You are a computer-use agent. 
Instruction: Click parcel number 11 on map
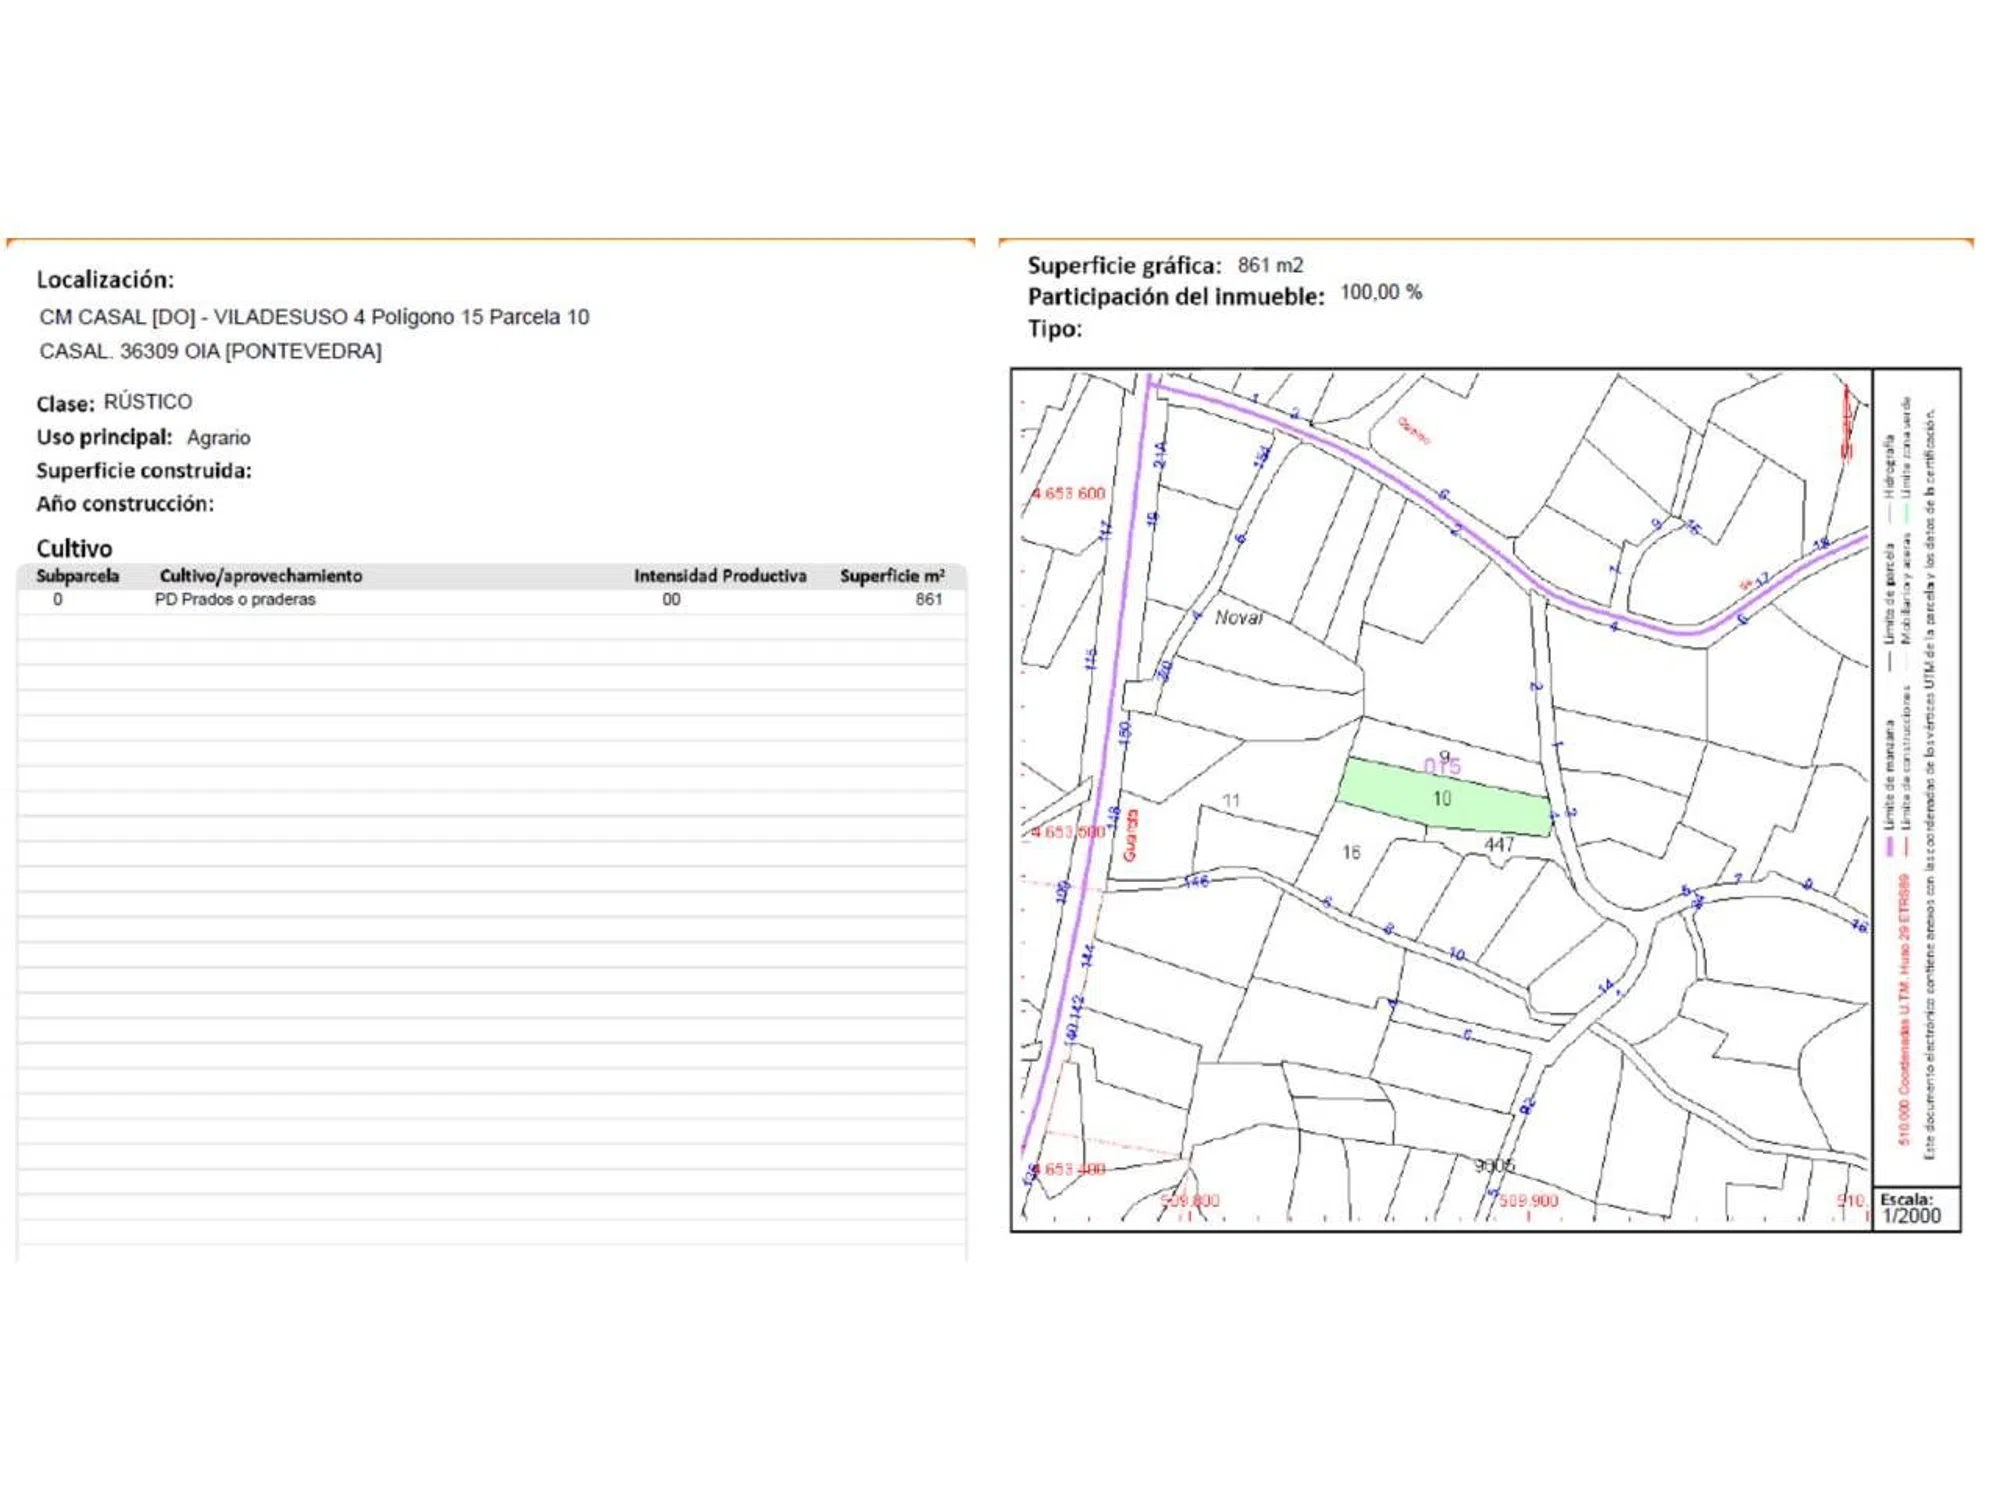coord(1231,800)
